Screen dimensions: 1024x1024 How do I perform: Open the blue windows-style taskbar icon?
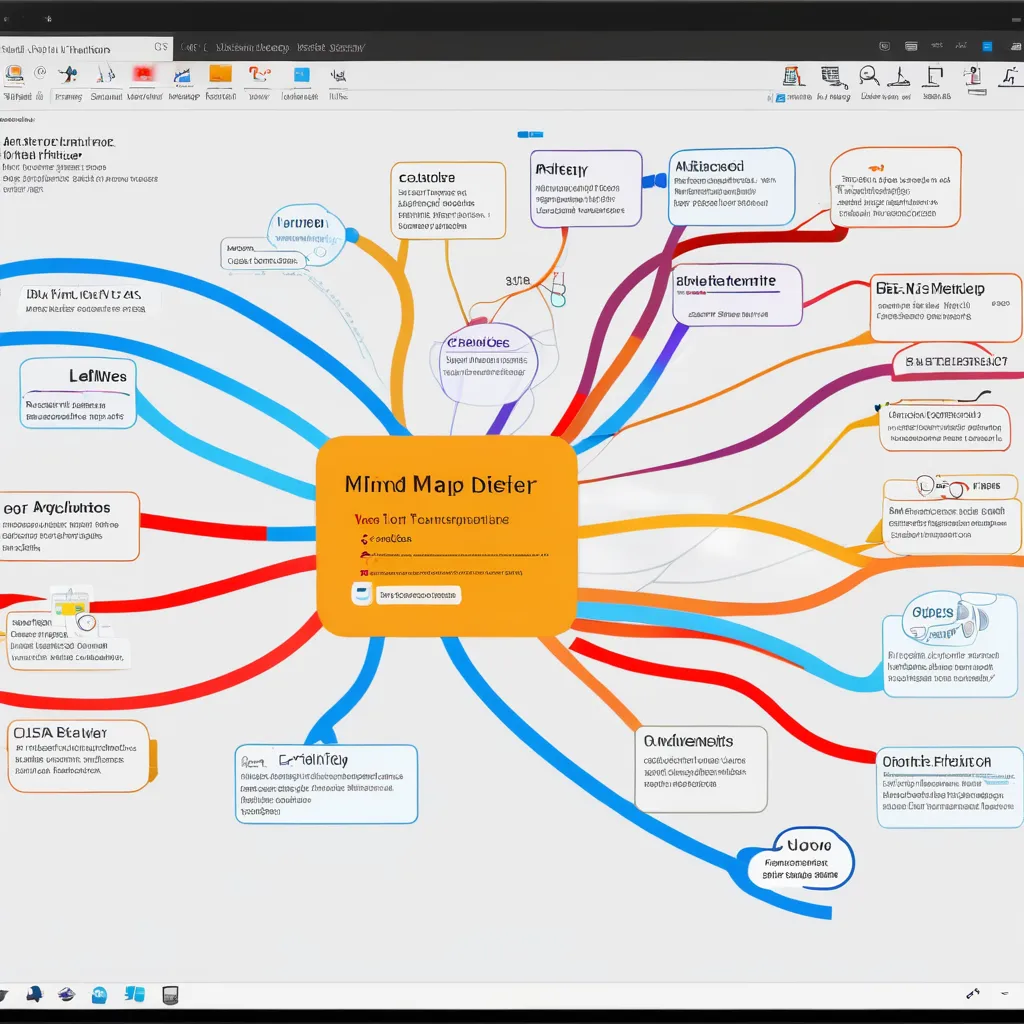pos(135,995)
